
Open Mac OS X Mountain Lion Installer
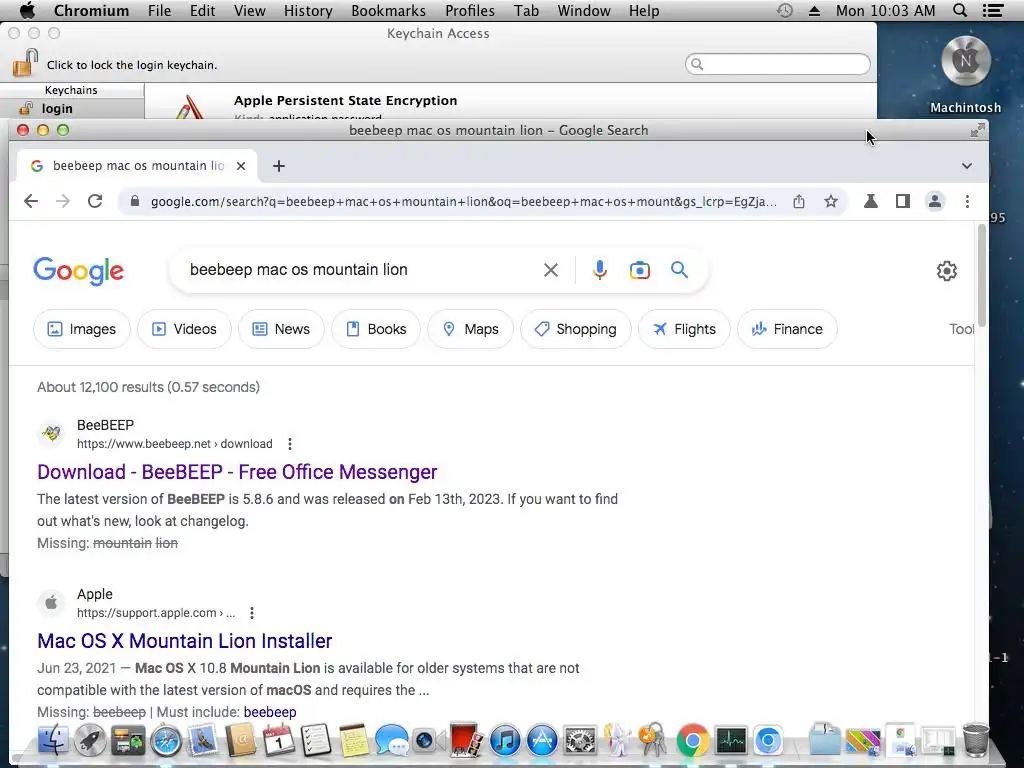[185, 641]
